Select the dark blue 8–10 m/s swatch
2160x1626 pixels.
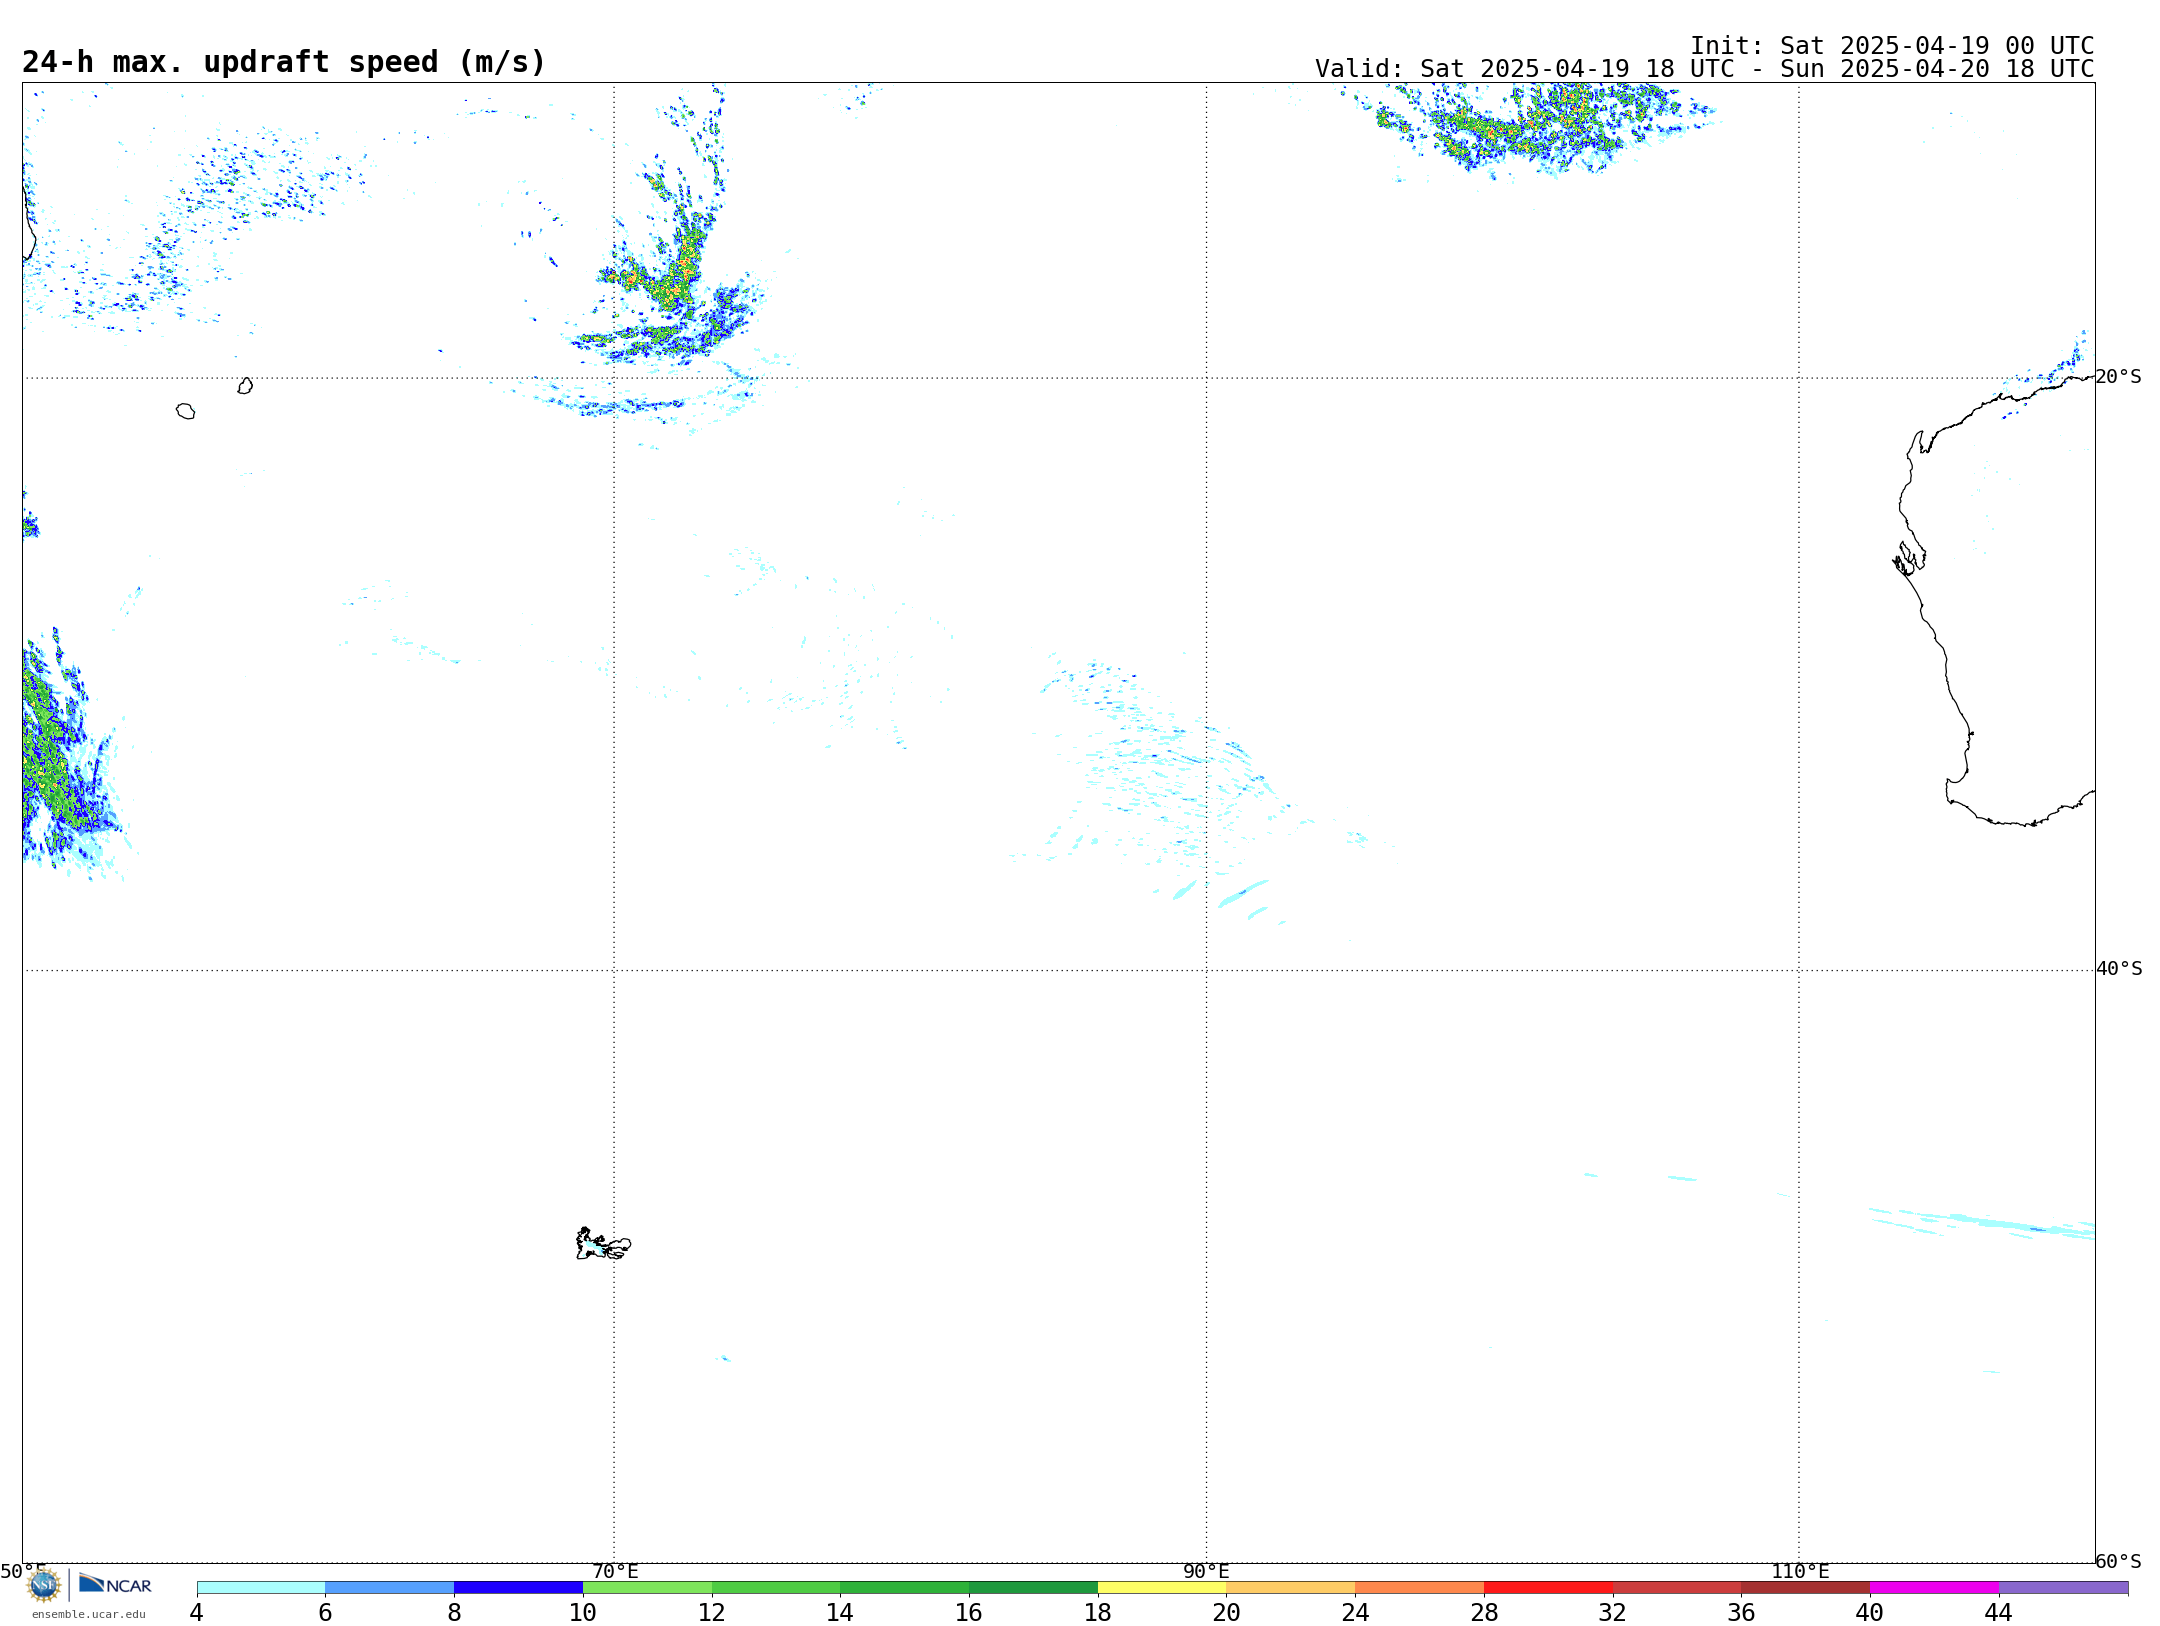click(x=518, y=1587)
